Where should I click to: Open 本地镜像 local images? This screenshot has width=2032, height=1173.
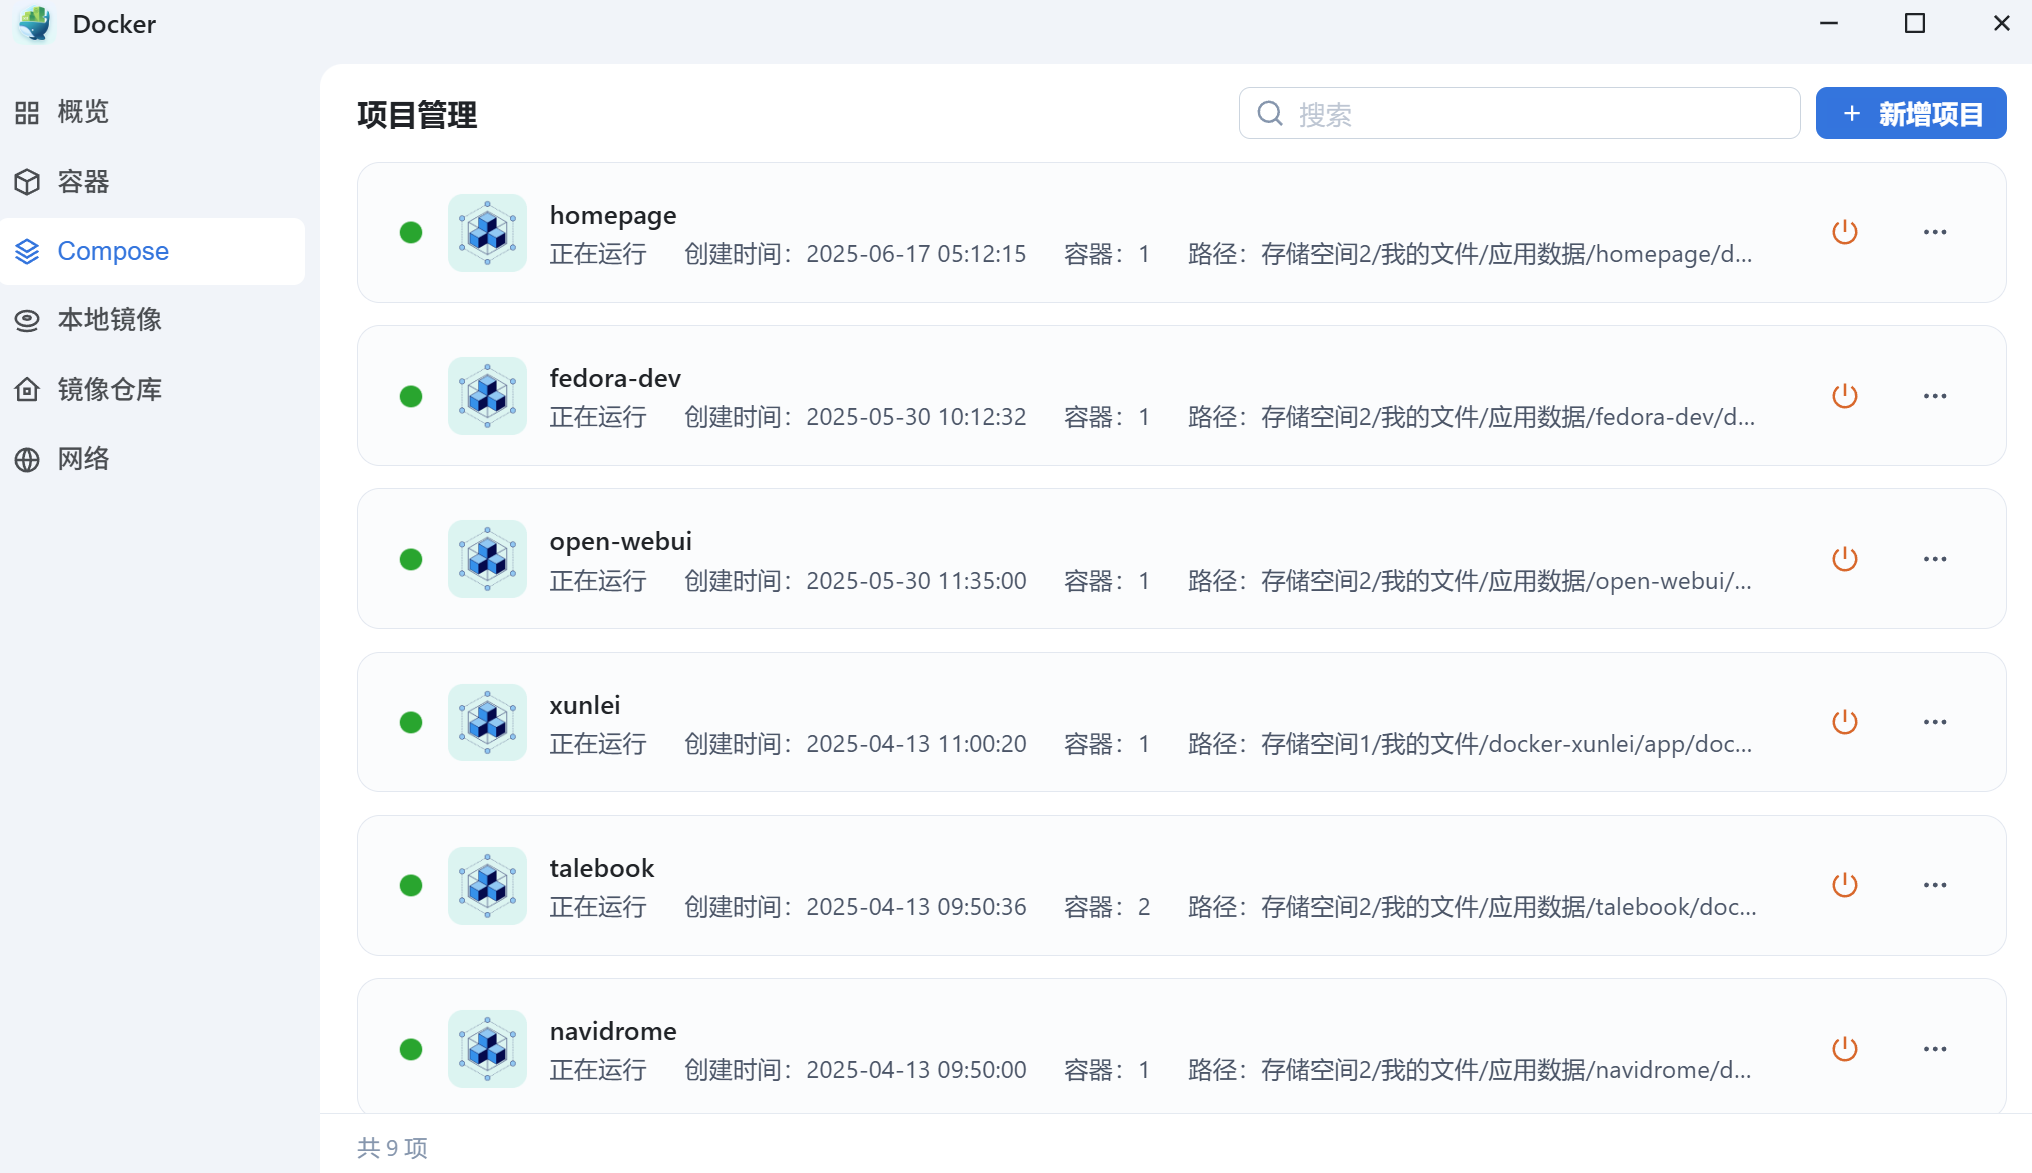tap(152, 320)
